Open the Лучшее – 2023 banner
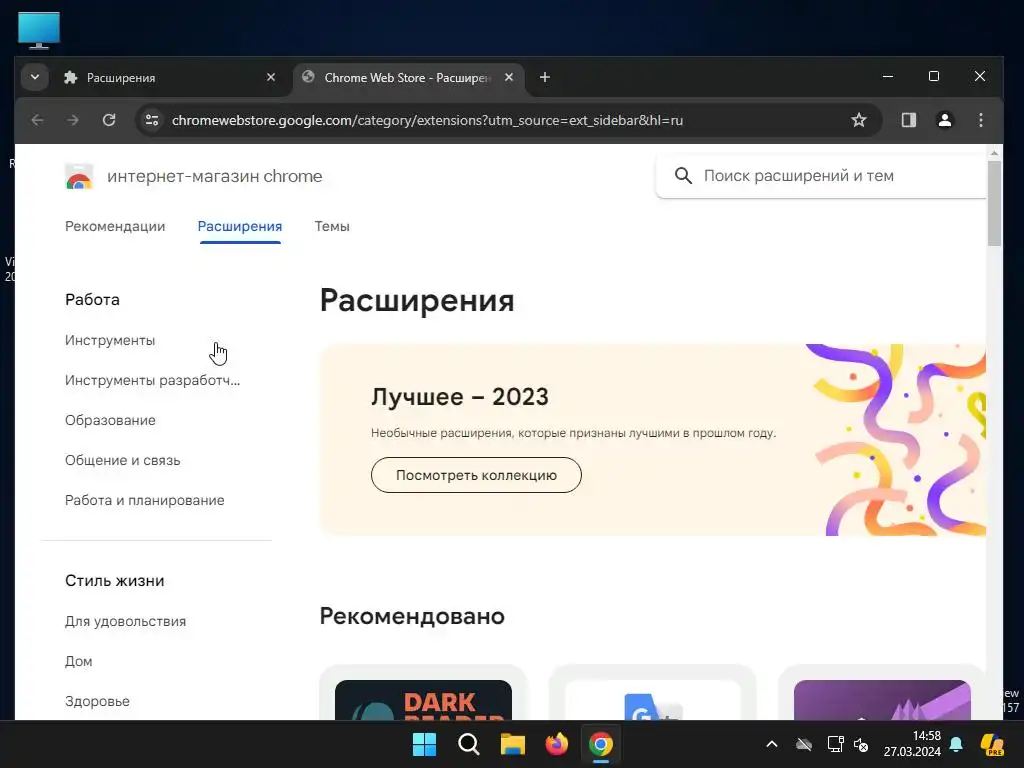The height and width of the screenshot is (768, 1024). [x=652, y=440]
